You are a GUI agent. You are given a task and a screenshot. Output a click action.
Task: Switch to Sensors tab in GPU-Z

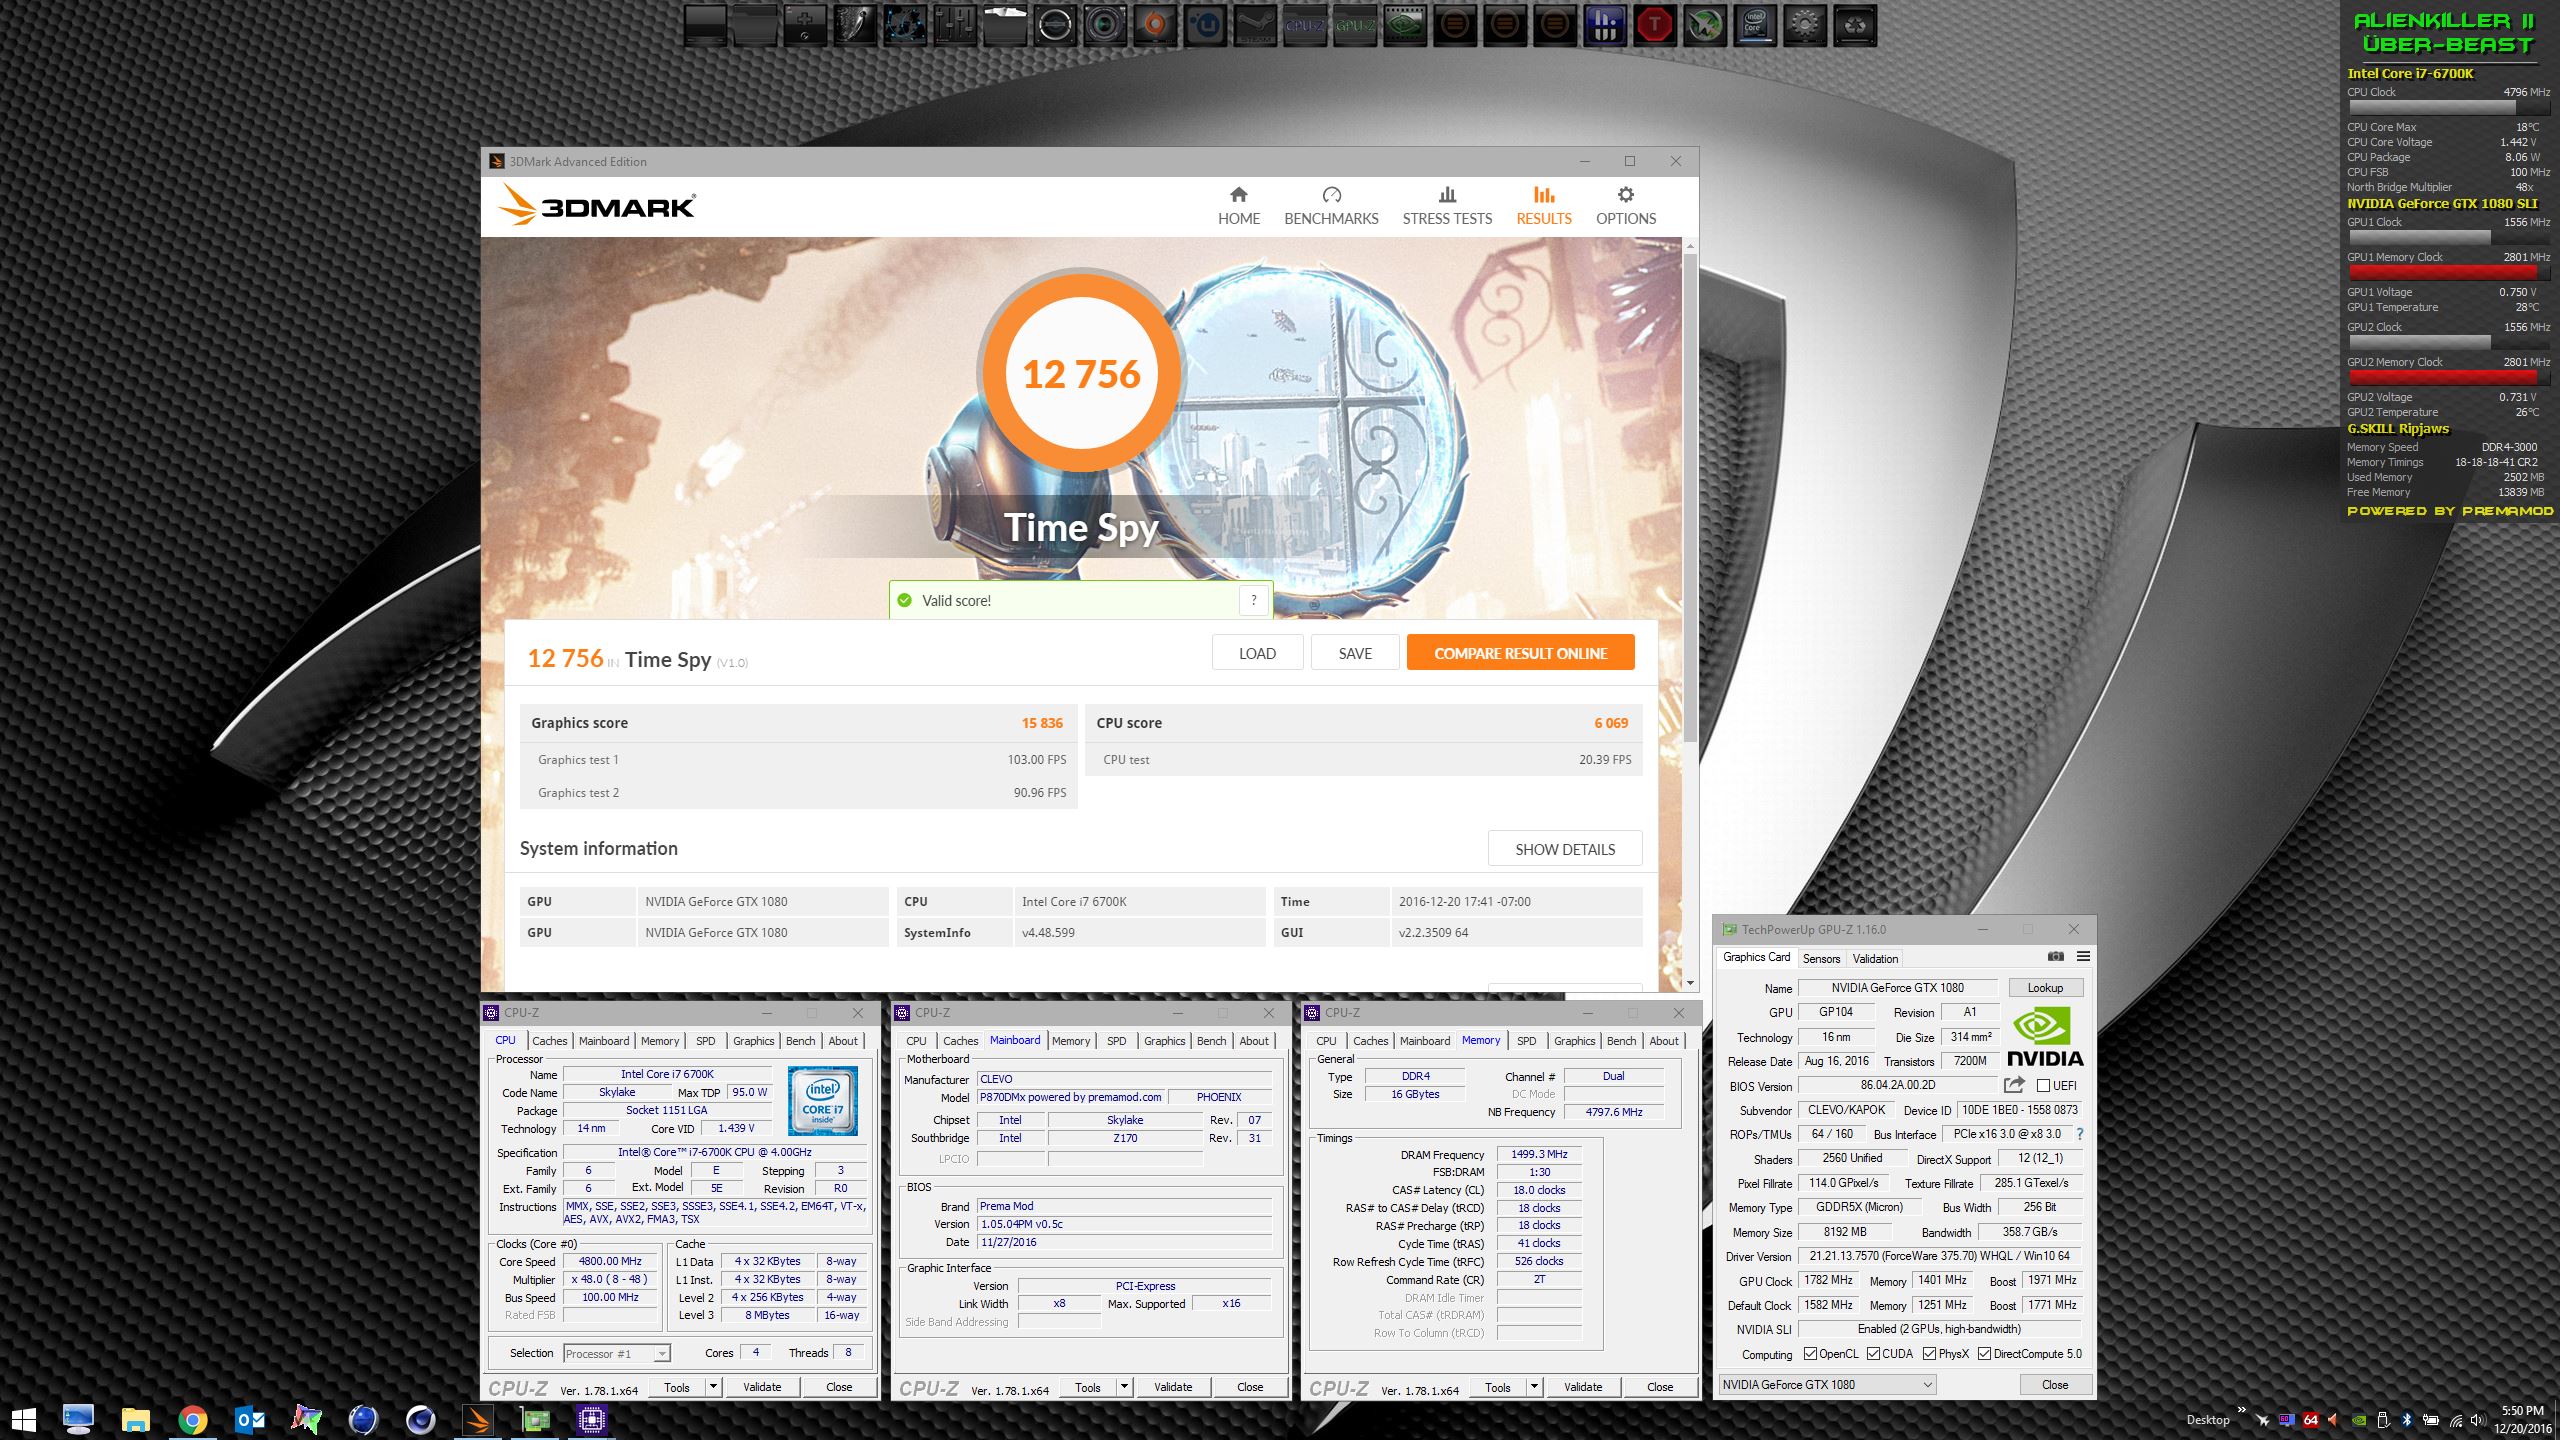pyautogui.click(x=1821, y=958)
